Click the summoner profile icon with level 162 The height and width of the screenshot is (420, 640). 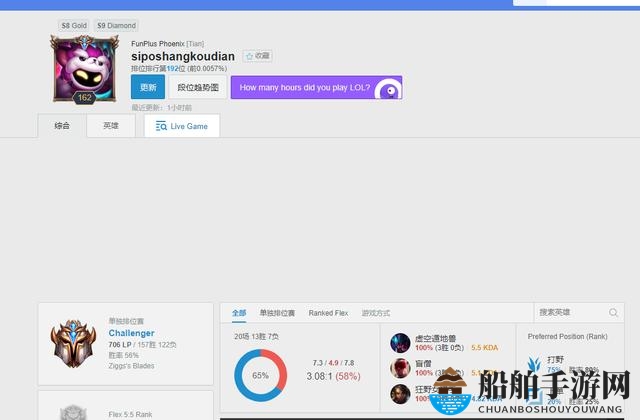84,69
